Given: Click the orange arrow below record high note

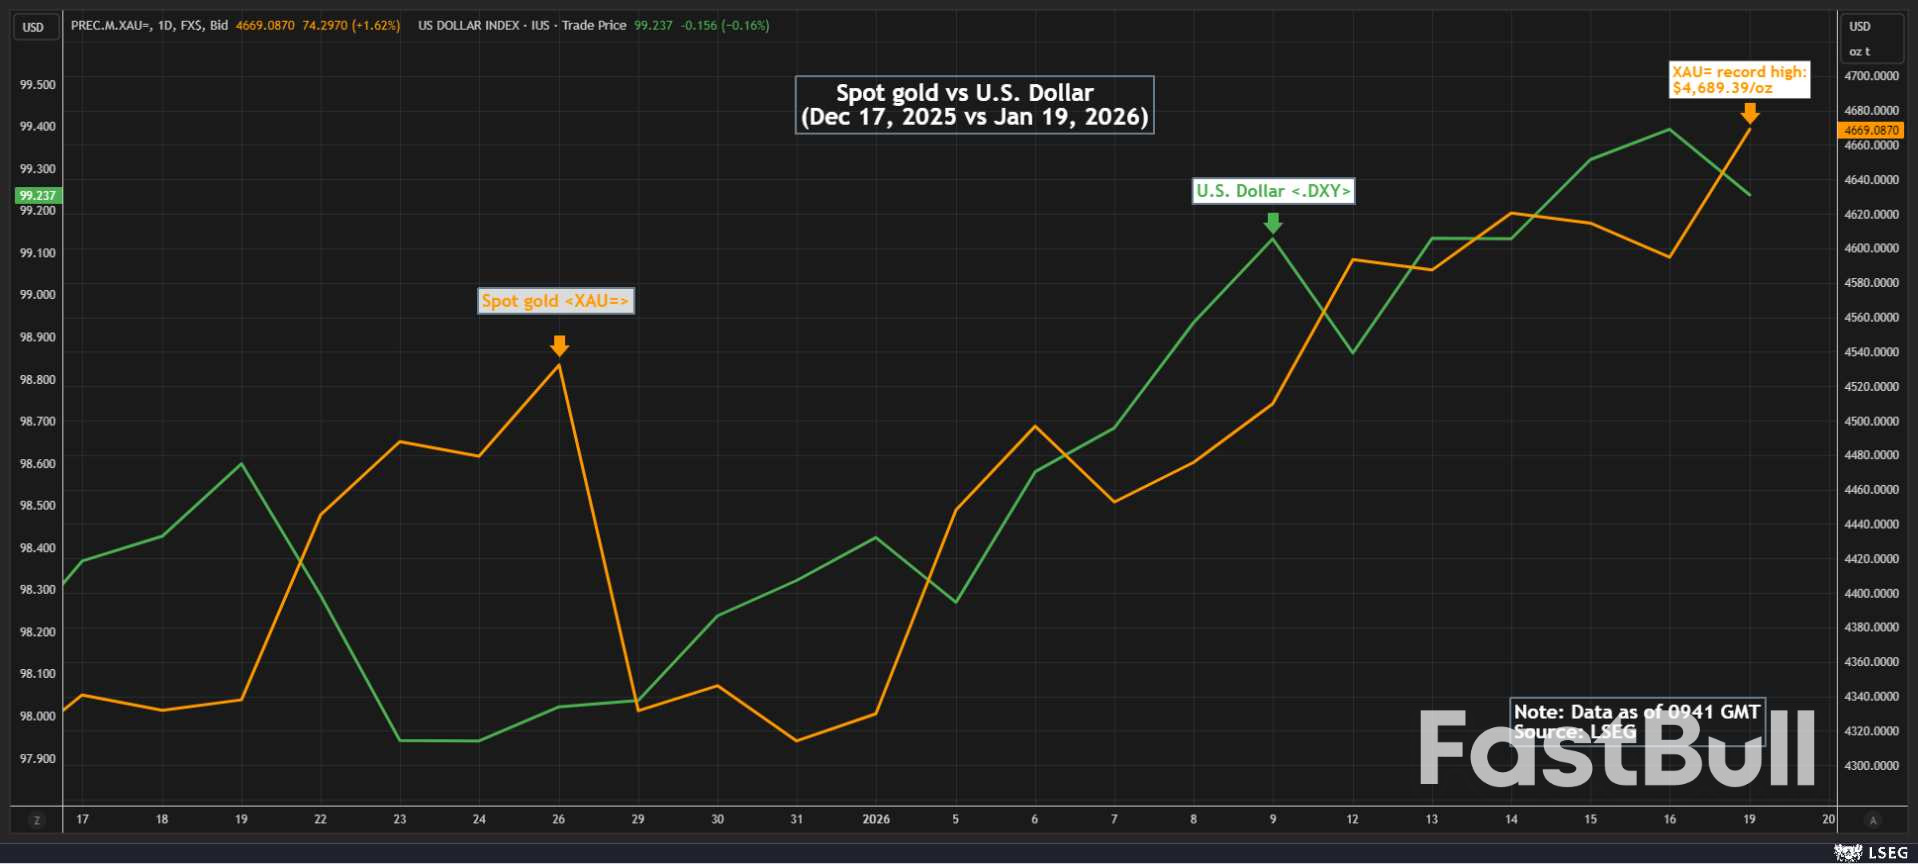Looking at the screenshot, I should [1749, 113].
